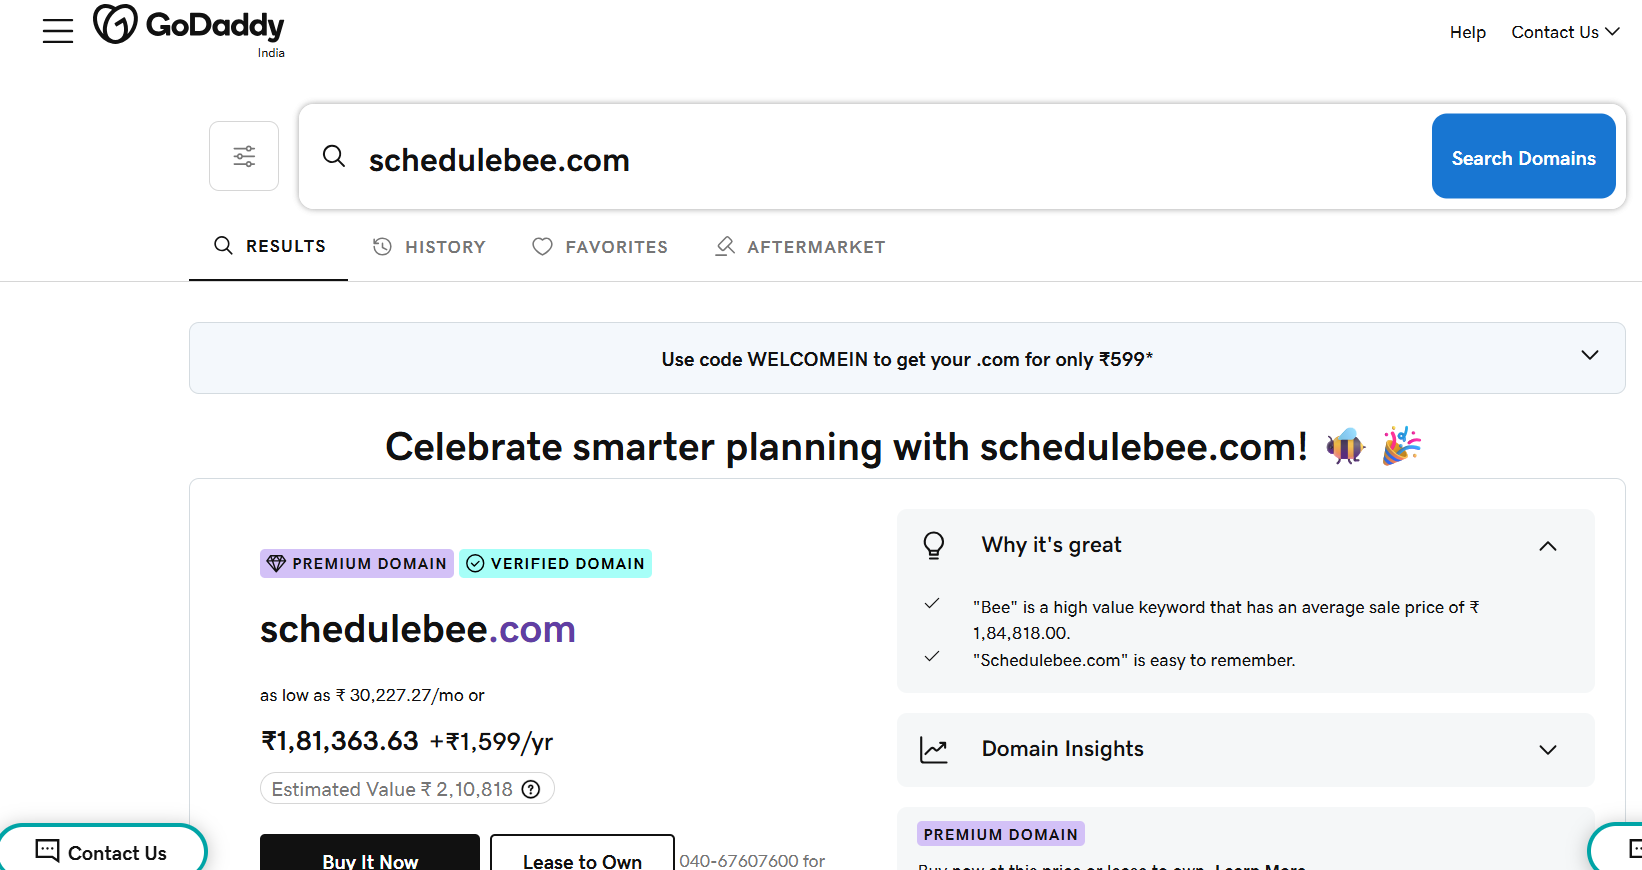Click the magnifier icon in search box
This screenshot has height=870, width=1642.
(x=334, y=156)
